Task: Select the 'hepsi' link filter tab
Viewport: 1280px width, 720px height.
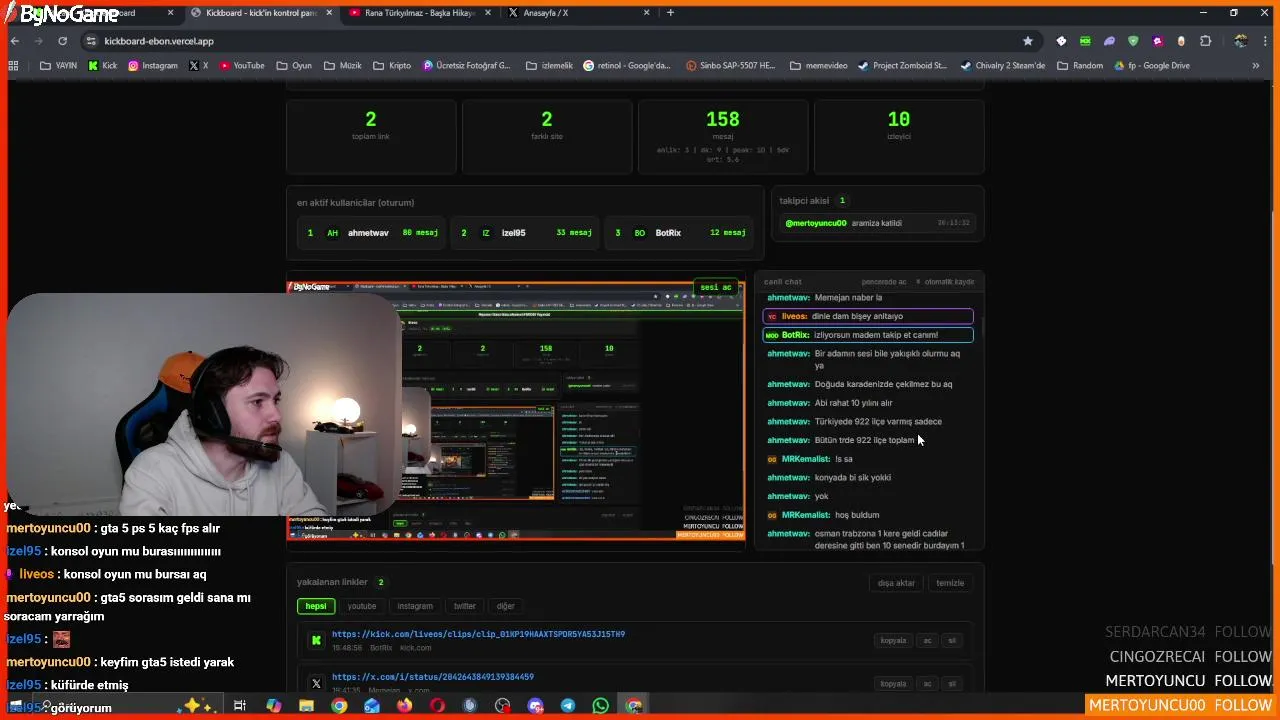Action: [316, 606]
